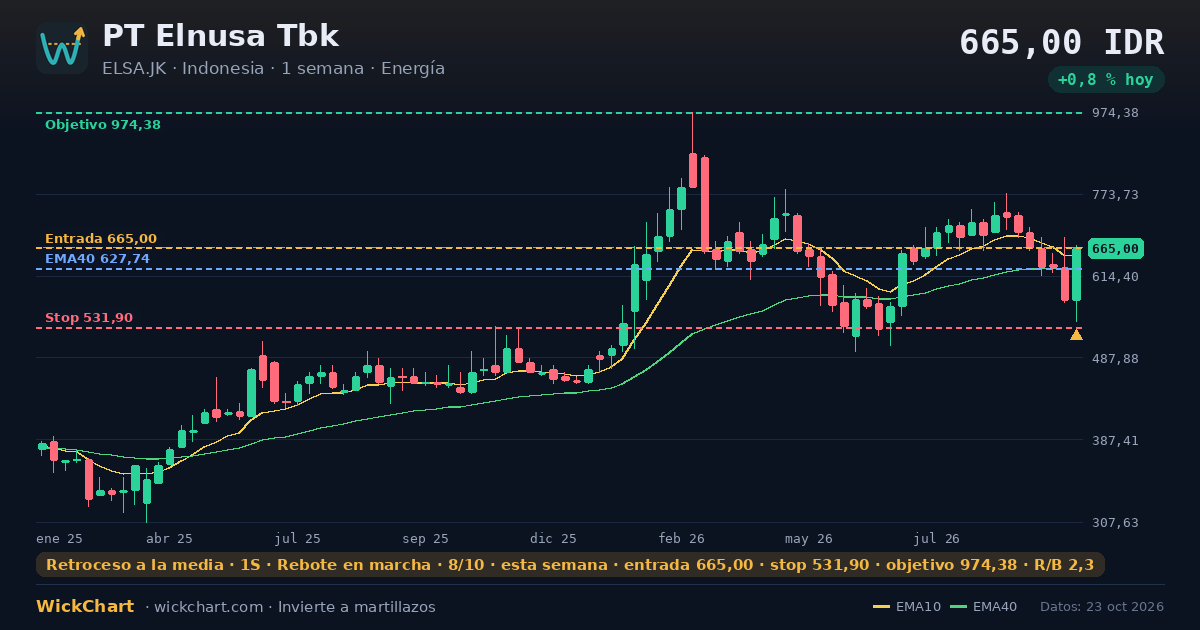Click the feb 26 date label
Image resolution: width=1200 pixels, height=630 pixels.
click(682, 539)
